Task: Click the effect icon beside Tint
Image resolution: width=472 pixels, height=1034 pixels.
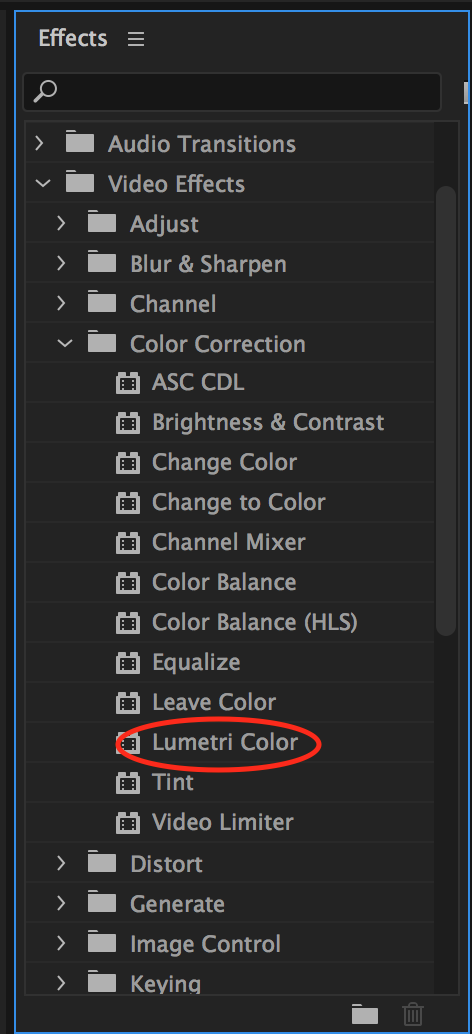Action: (128, 783)
